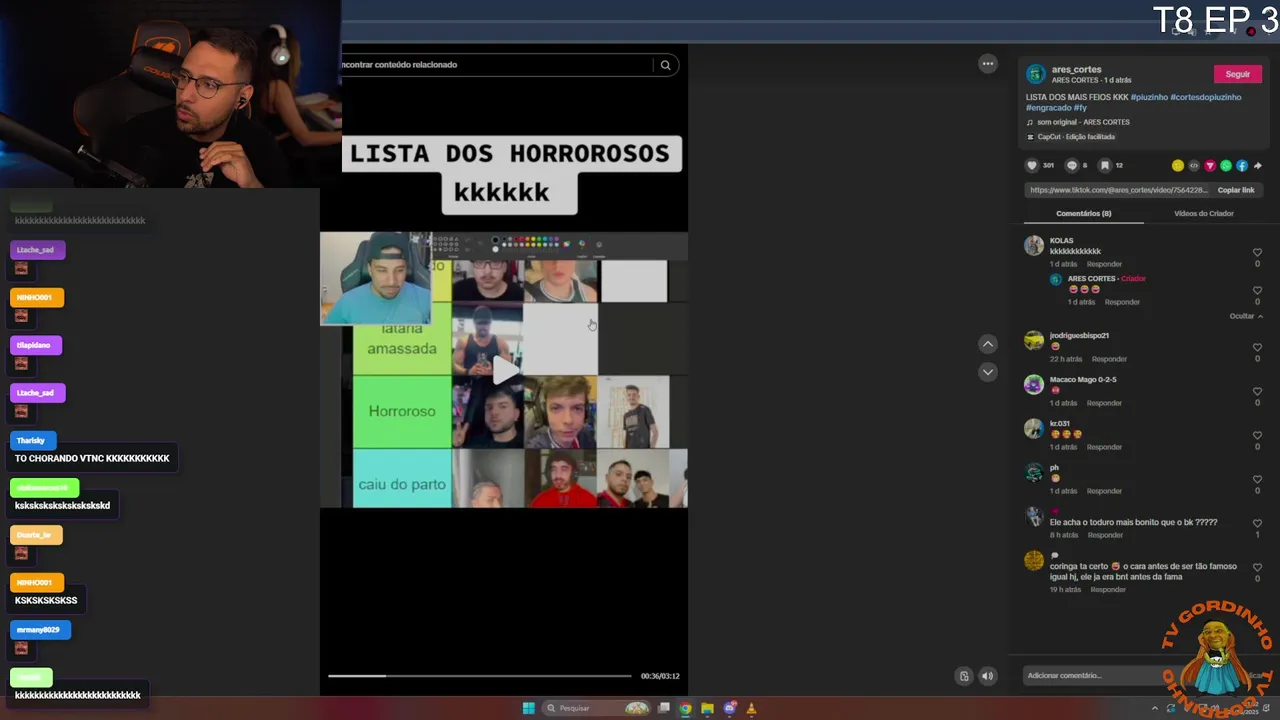This screenshot has width=1280, height=720.
Task: Go to previous video with up arrow
Action: (x=988, y=344)
